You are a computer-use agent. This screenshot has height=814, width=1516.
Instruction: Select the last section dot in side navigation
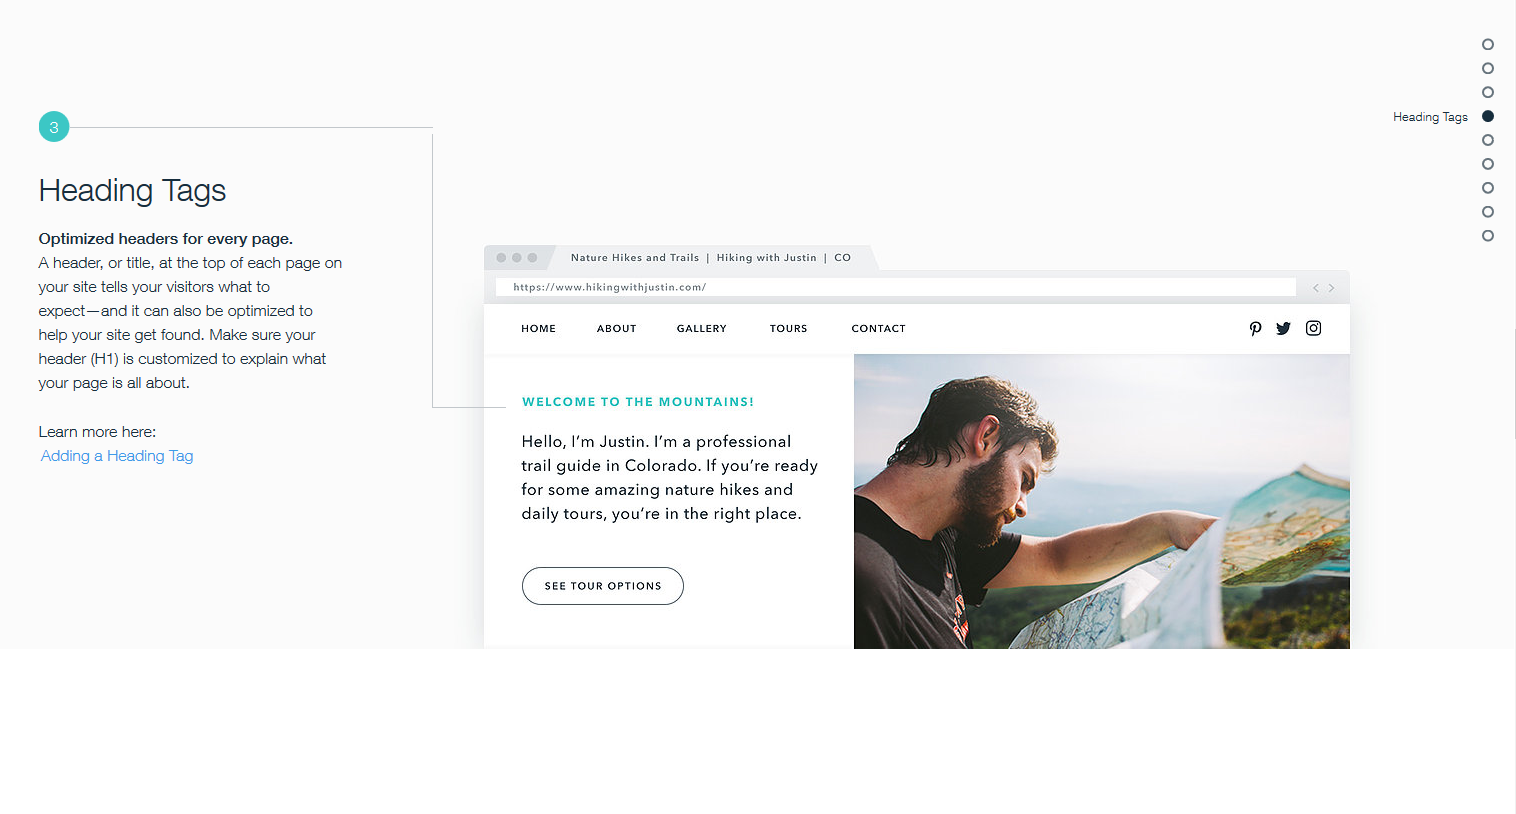point(1488,236)
